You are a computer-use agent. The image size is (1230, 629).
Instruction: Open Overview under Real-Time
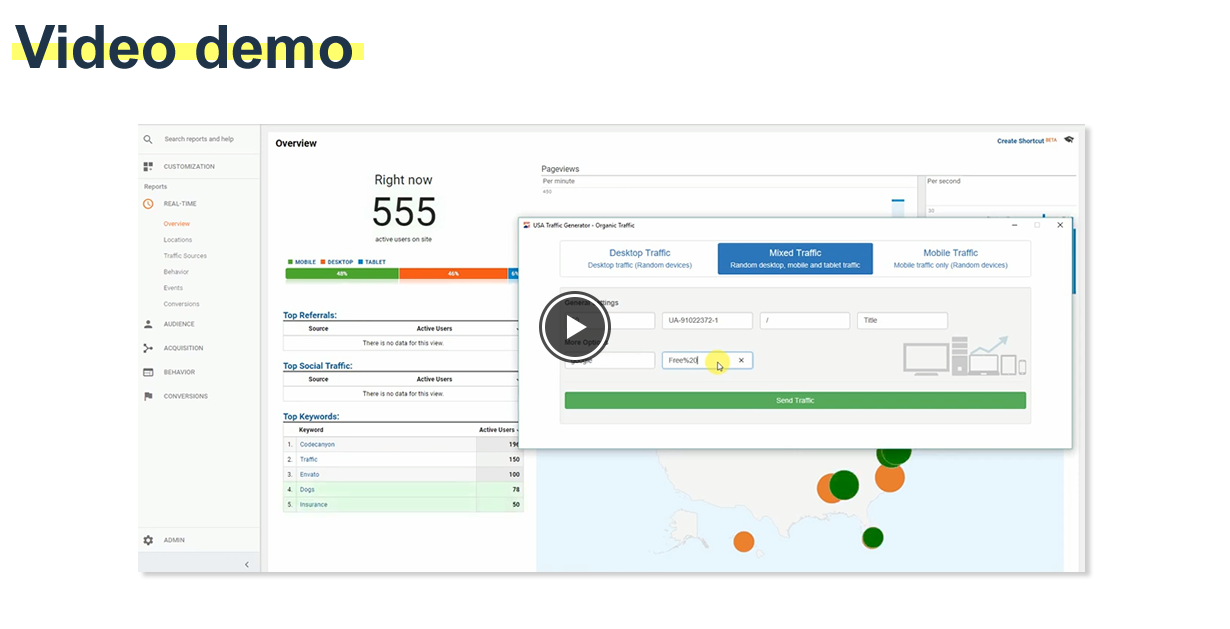(177, 224)
